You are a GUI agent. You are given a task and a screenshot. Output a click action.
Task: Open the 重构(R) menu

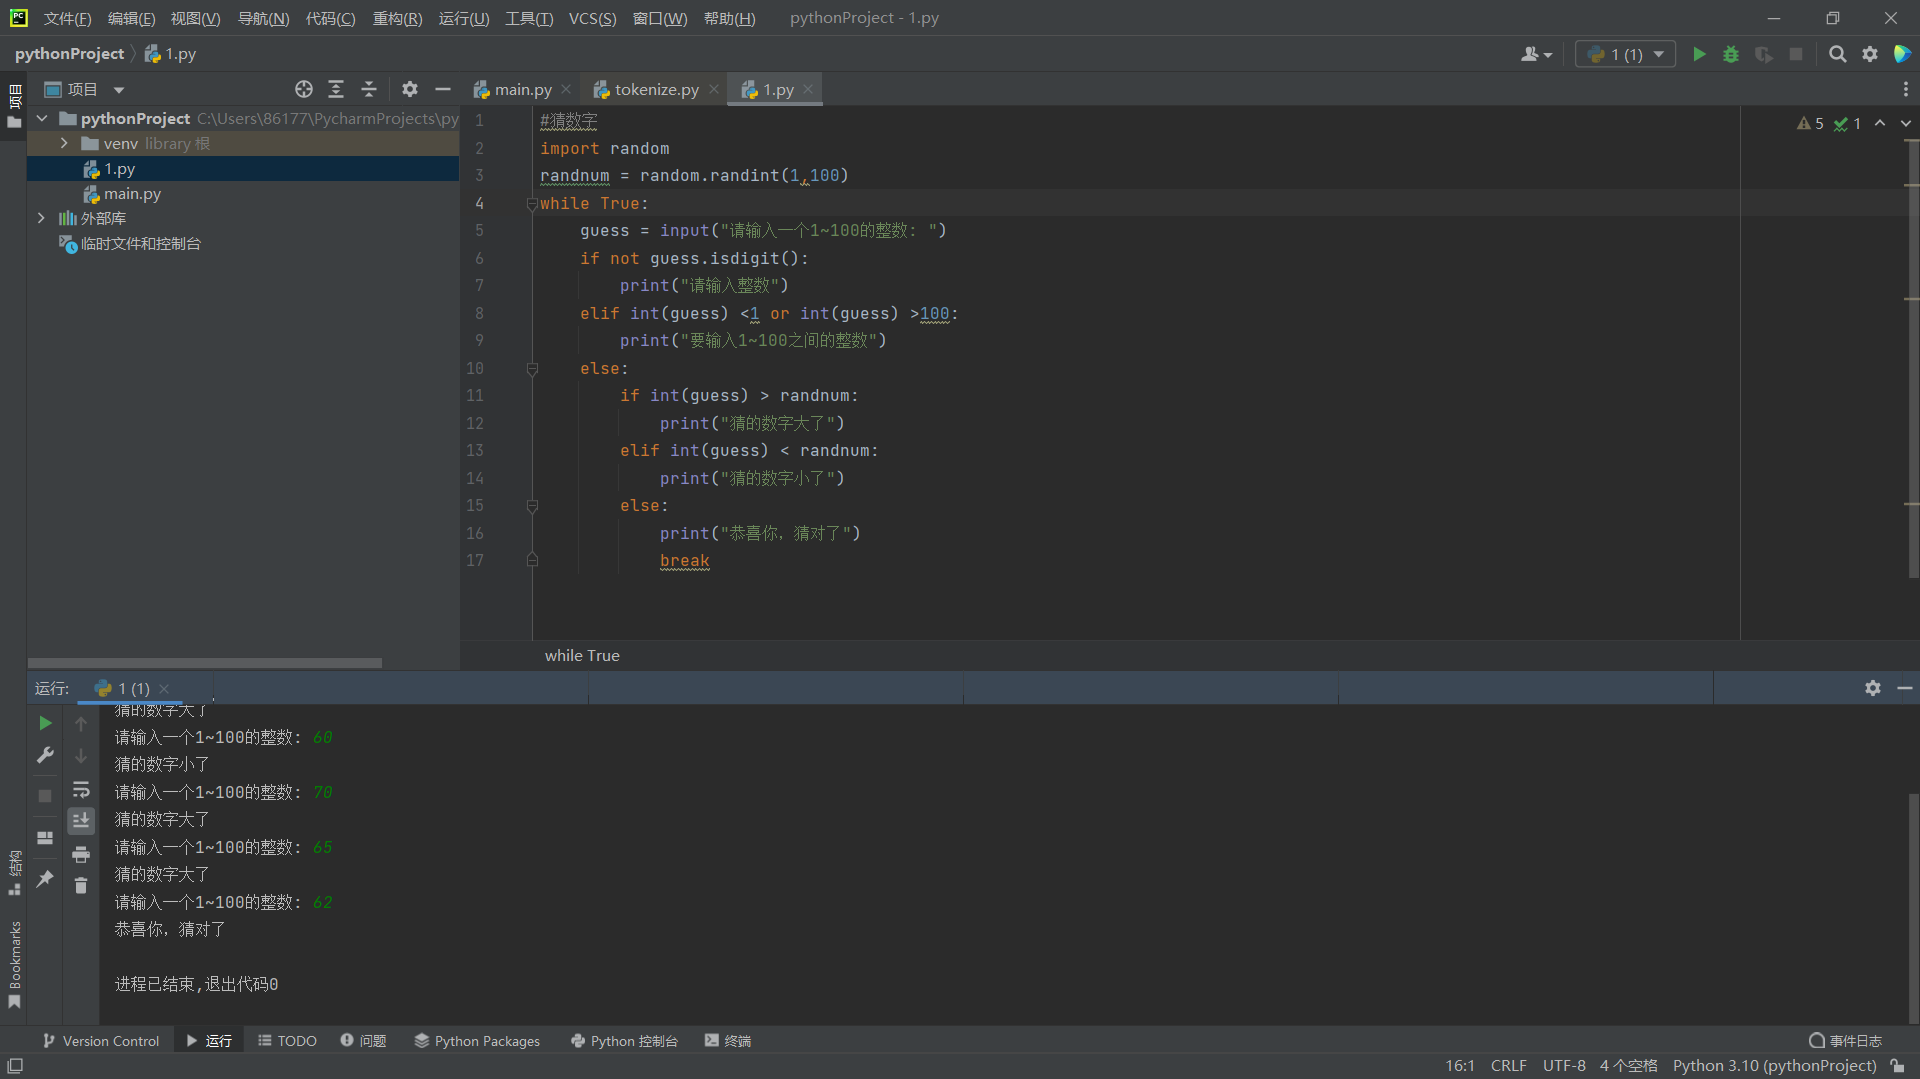(397, 18)
